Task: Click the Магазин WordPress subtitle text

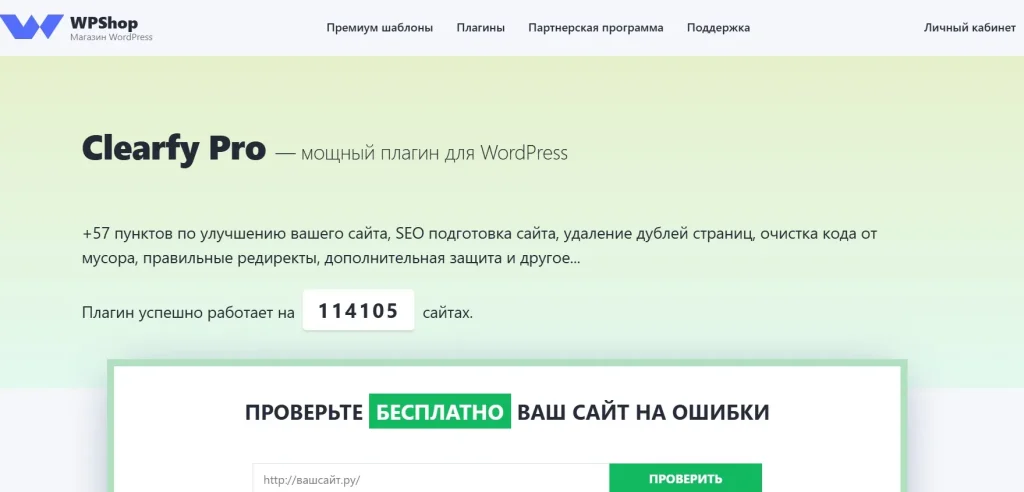Action: (x=111, y=37)
